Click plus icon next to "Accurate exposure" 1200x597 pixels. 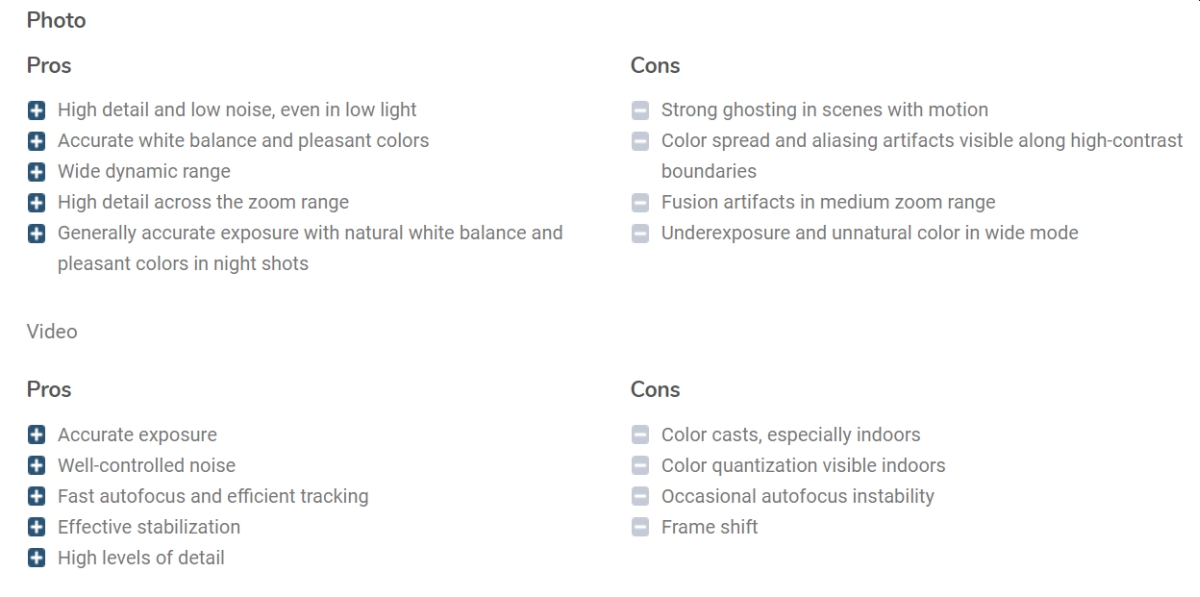(36, 435)
